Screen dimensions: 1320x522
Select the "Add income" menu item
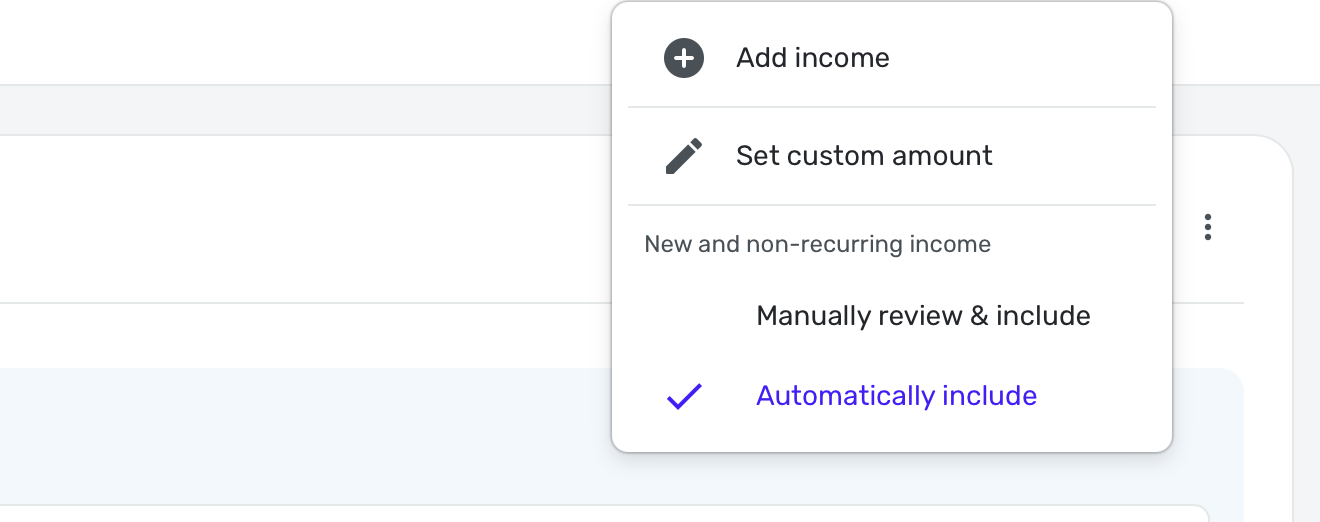812,58
